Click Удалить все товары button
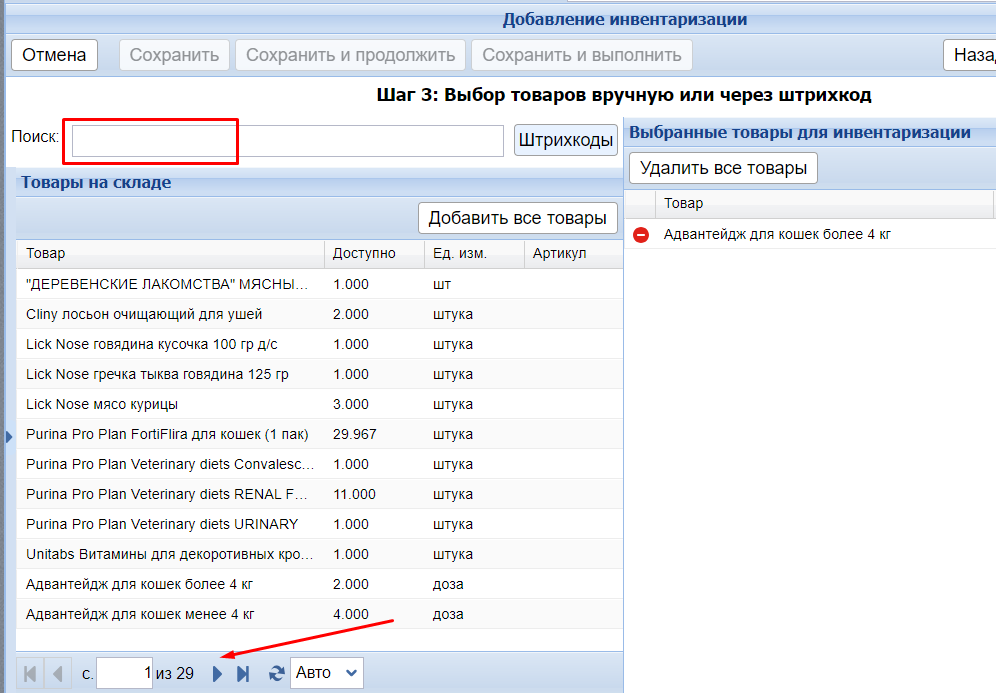The image size is (996, 693). coord(723,168)
